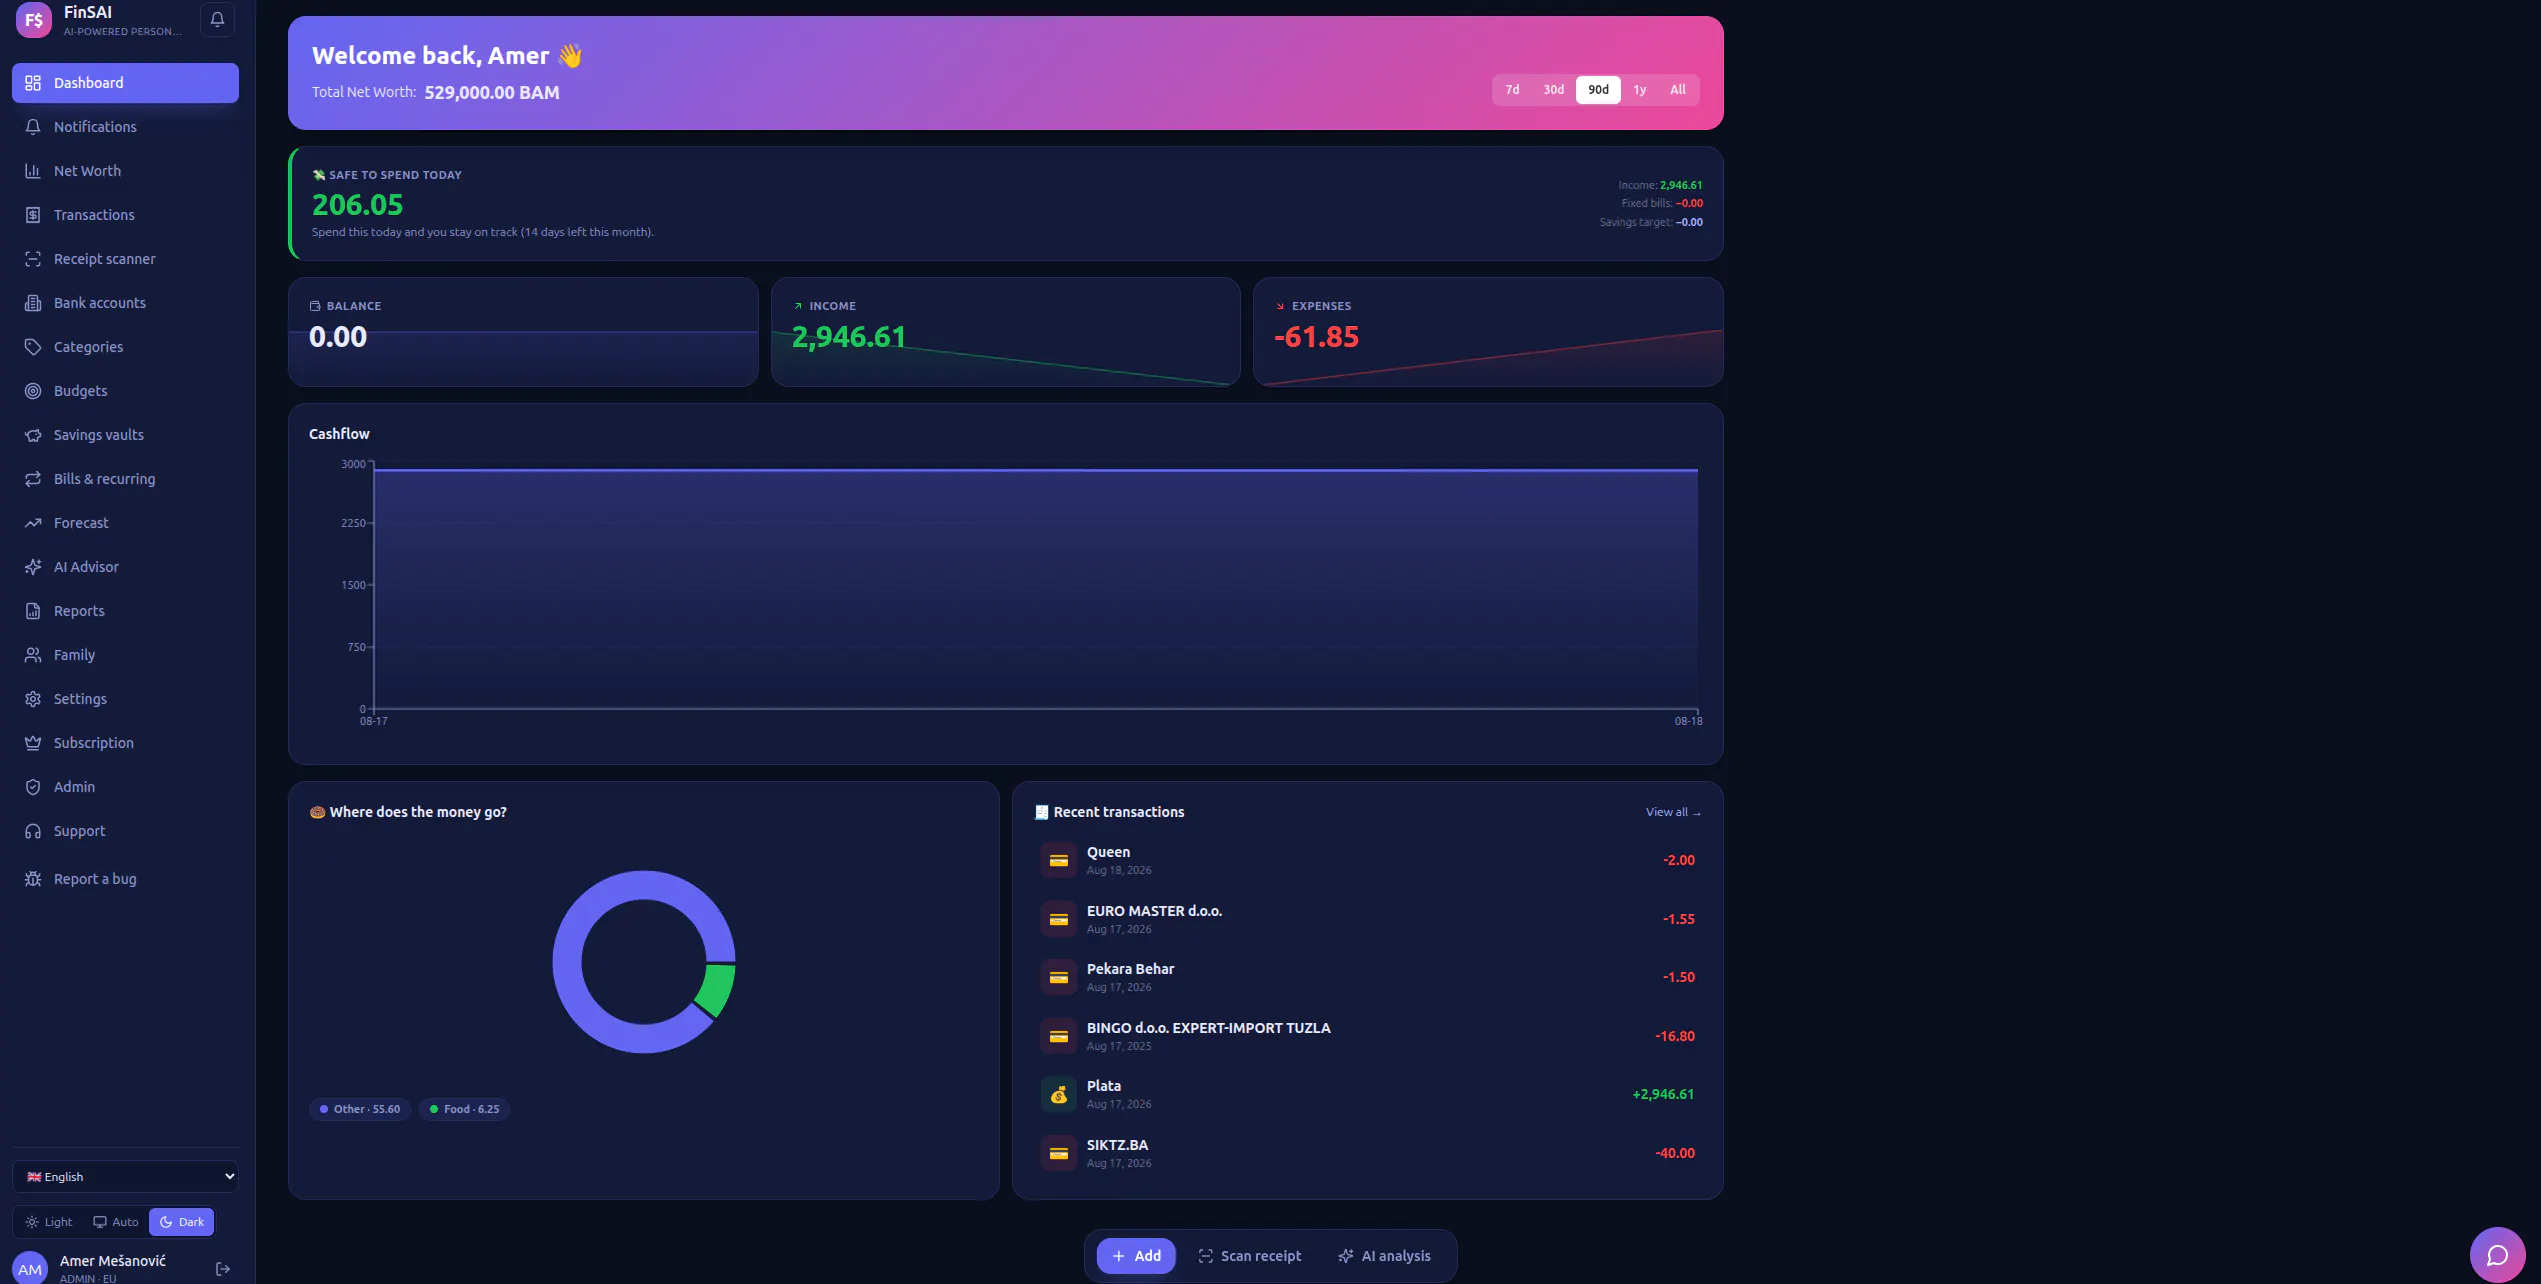Click the Pekara Behar transaction name
The width and height of the screenshot is (2541, 1284).
coord(1130,969)
